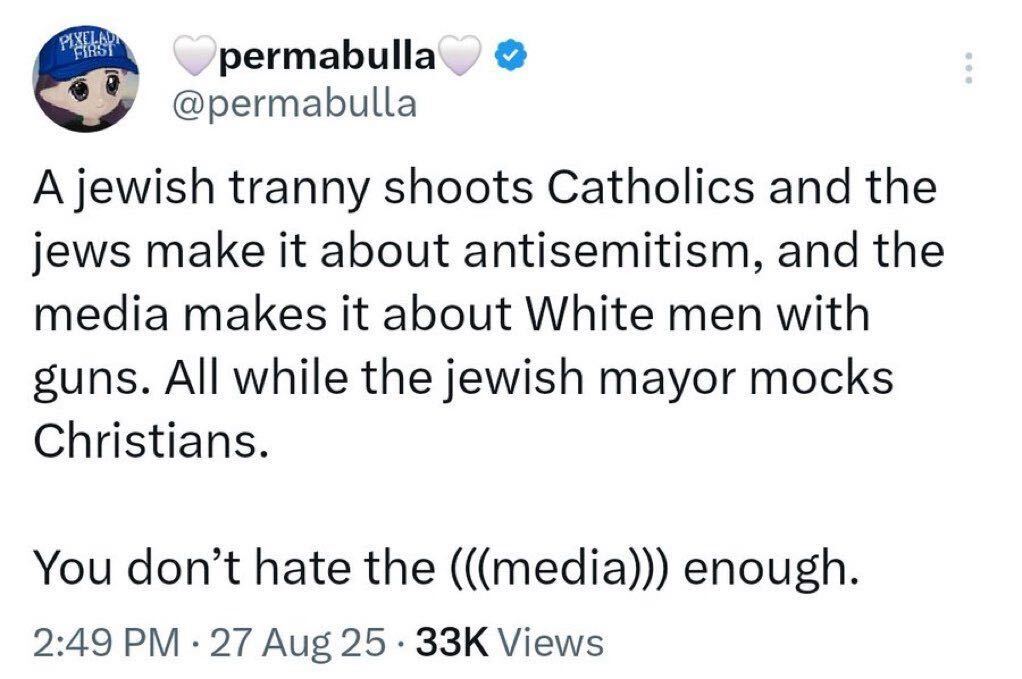
Task: Open the three-dot more options menu
Action: (967, 68)
